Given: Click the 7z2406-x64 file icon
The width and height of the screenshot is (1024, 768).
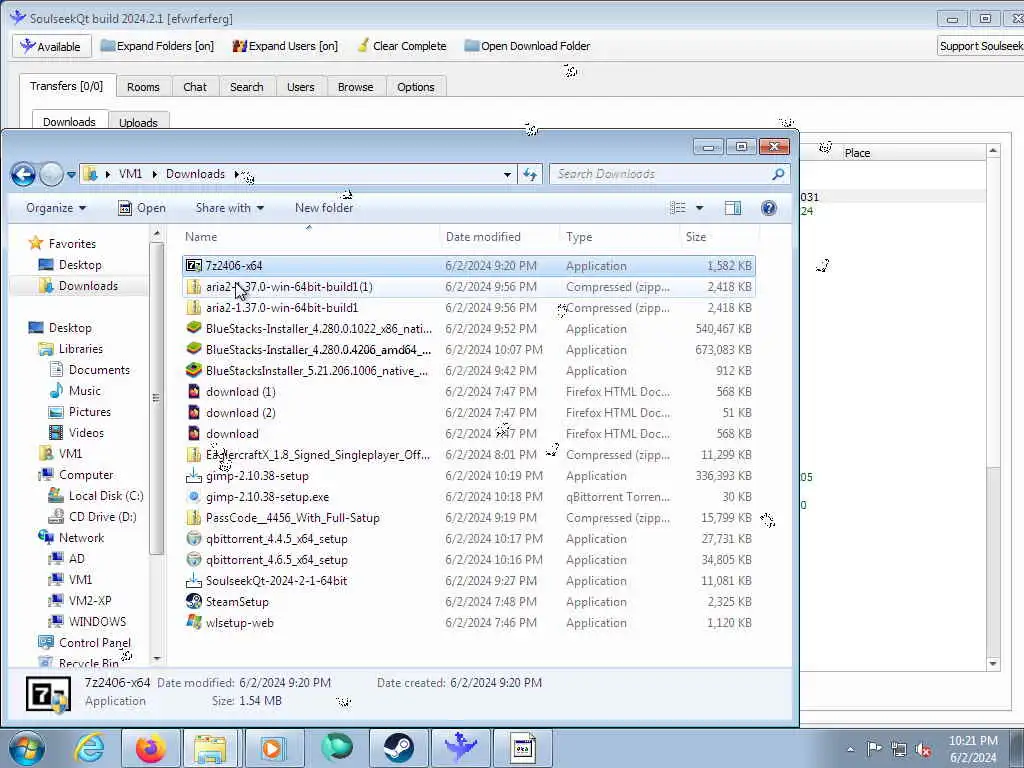Looking at the screenshot, I should click(194, 266).
